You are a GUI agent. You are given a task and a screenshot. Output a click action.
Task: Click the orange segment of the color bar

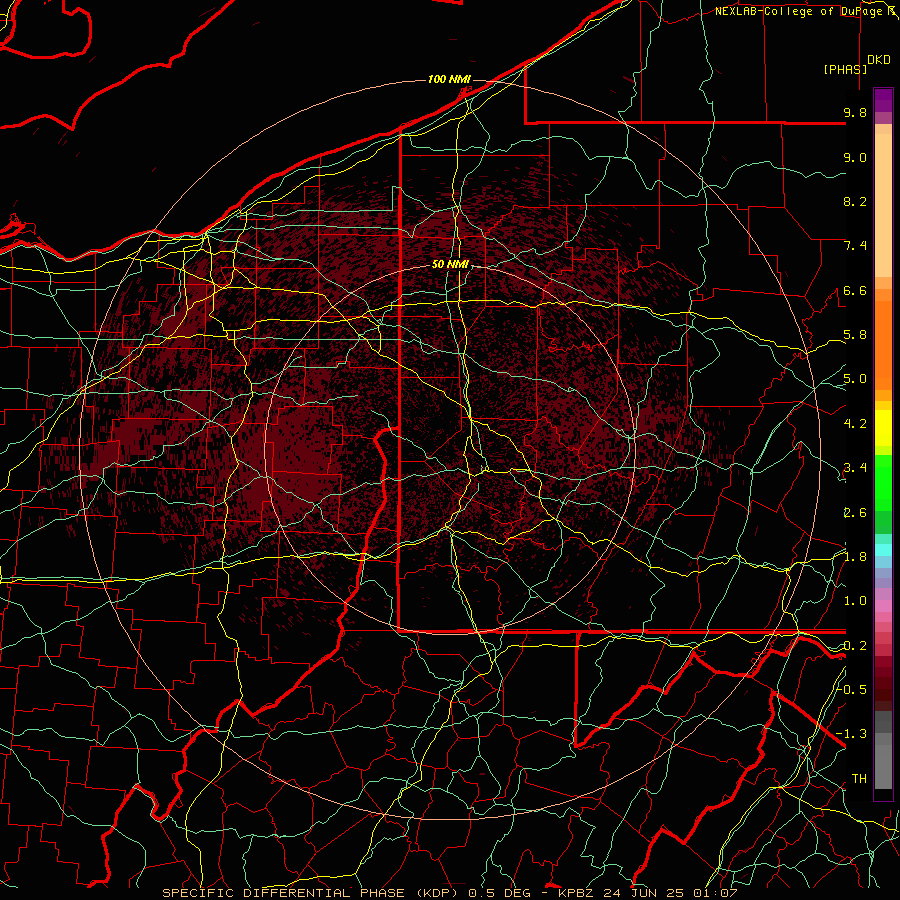883,344
